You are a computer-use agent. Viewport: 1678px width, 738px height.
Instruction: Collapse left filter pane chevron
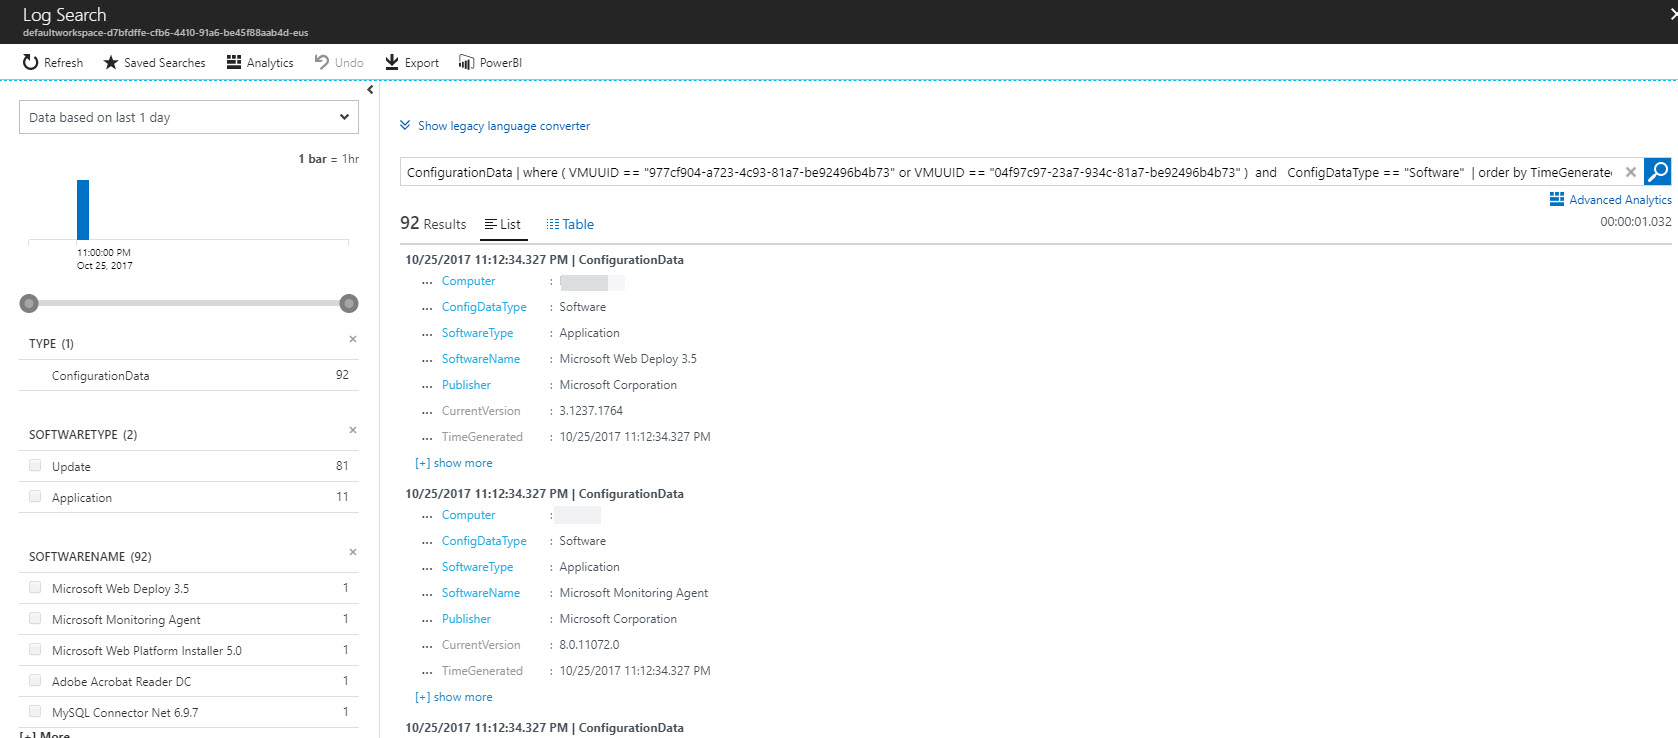point(370,90)
